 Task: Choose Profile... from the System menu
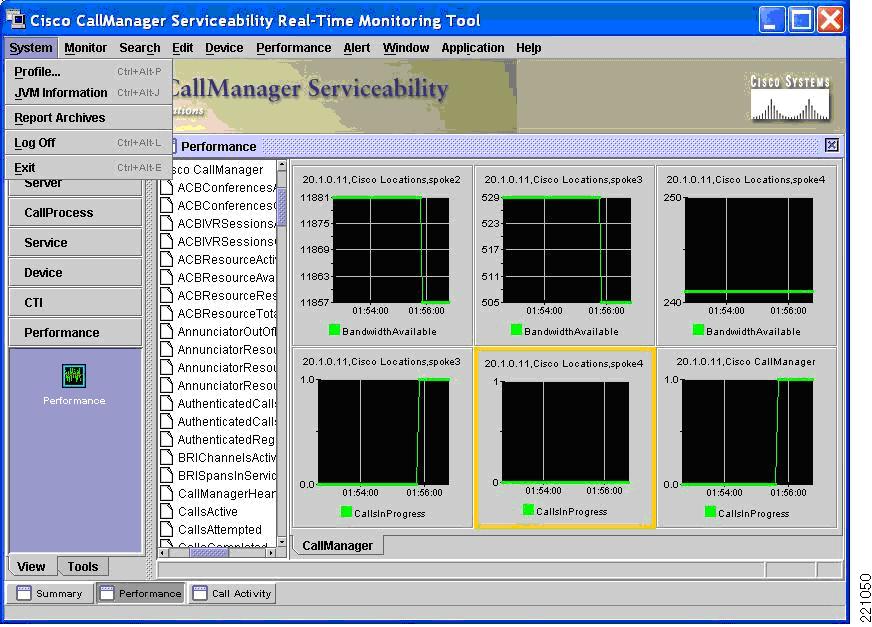pos(88,72)
